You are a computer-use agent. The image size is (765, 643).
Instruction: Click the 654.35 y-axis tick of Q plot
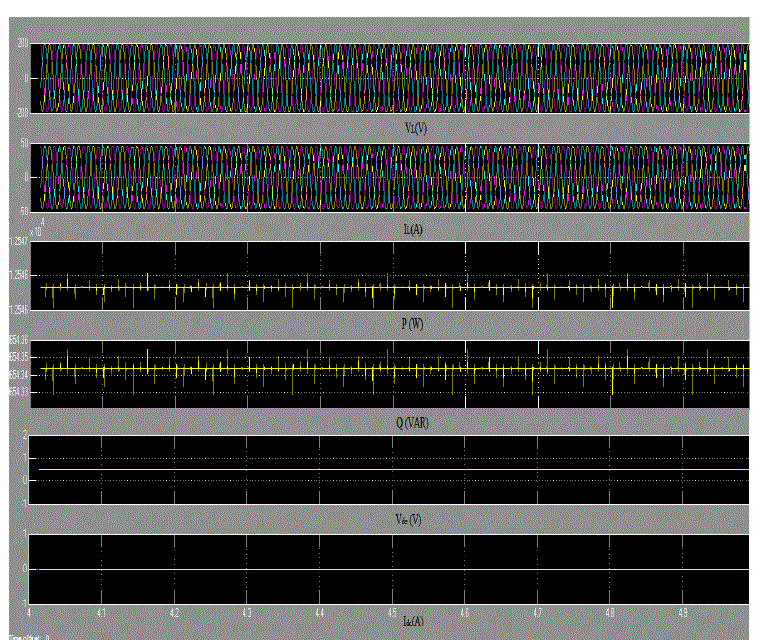click(x=18, y=357)
